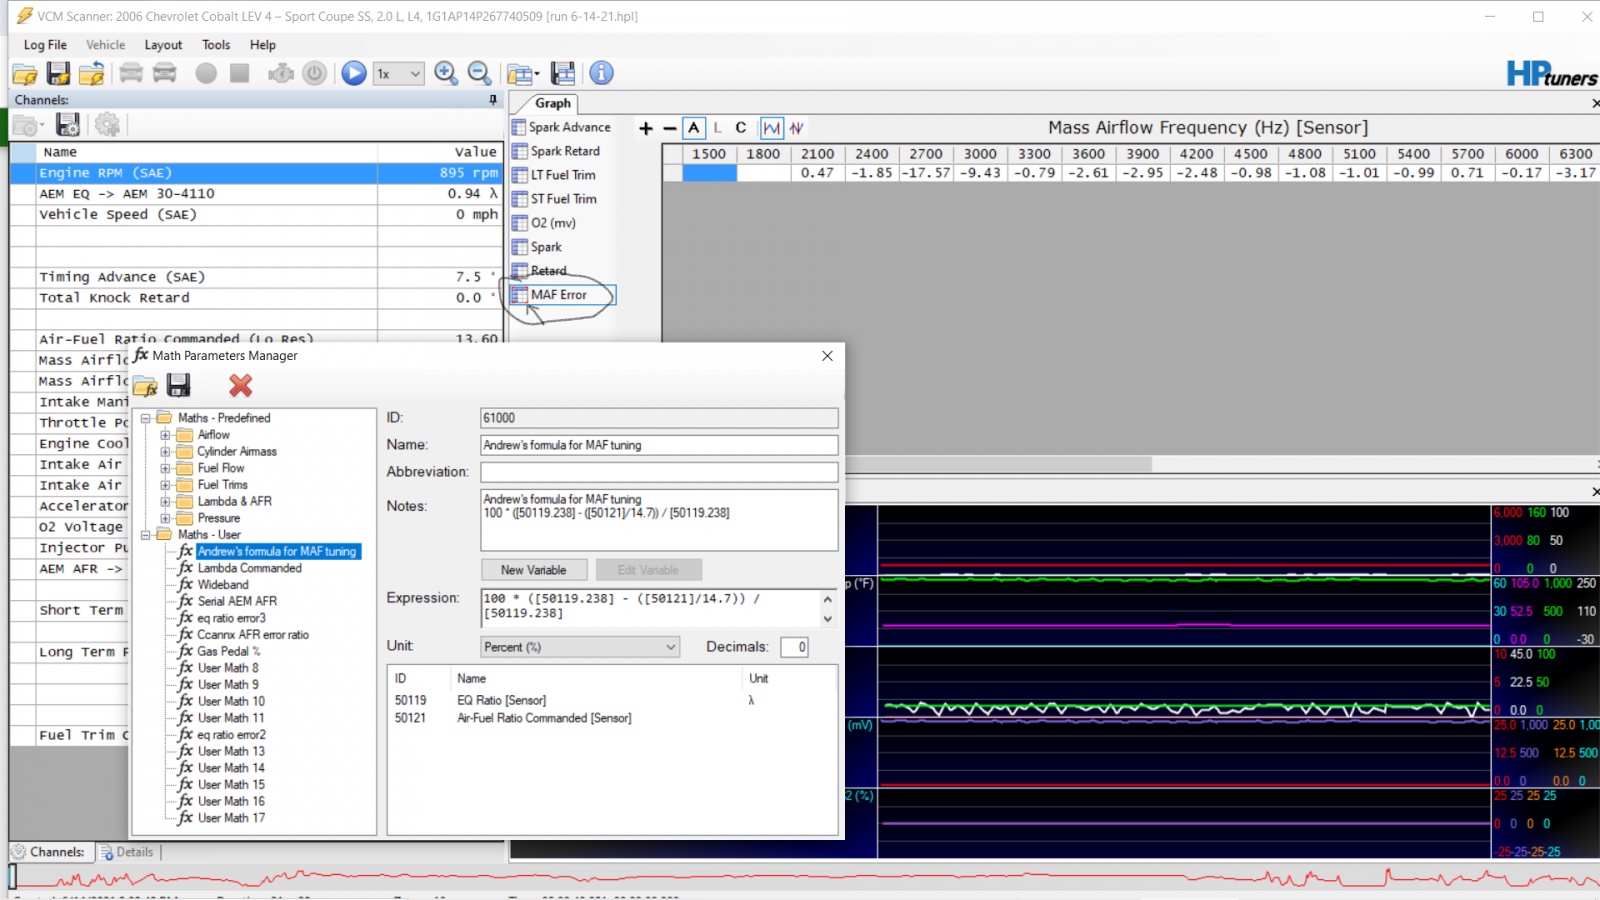Toggle the A average mode button
This screenshot has height=900, width=1600.
point(694,128)
